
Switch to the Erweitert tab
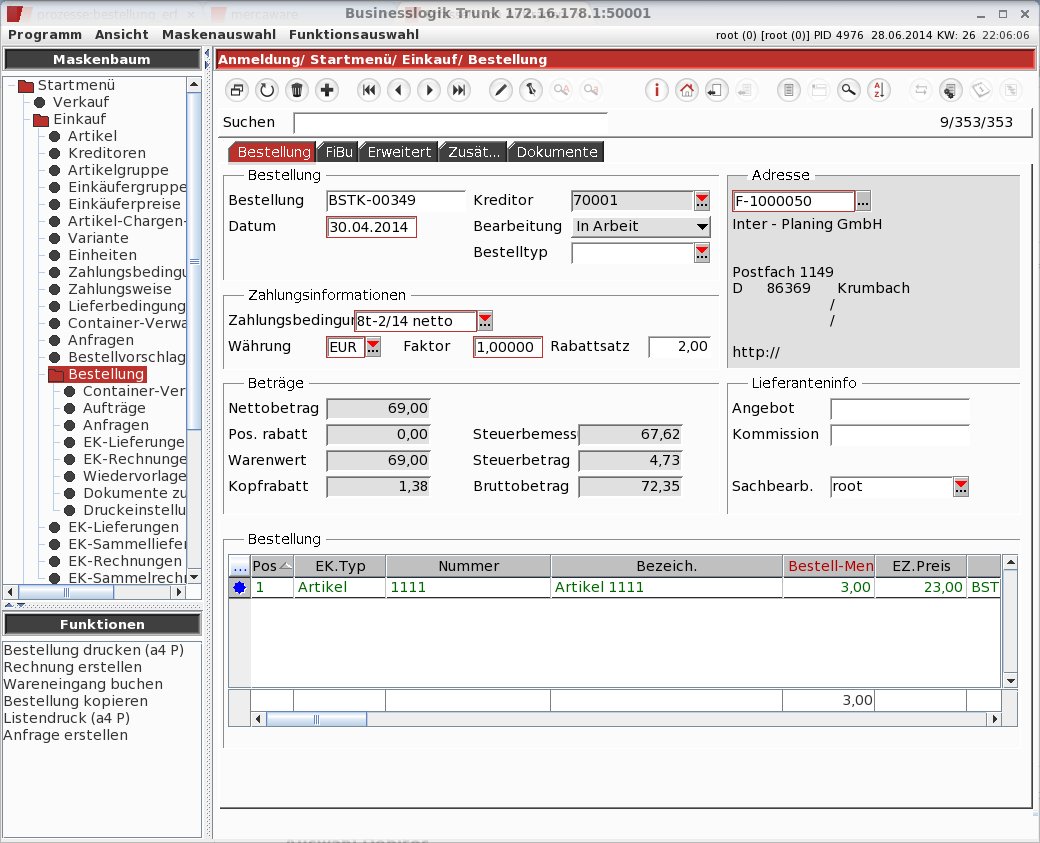tap(399, 152)
